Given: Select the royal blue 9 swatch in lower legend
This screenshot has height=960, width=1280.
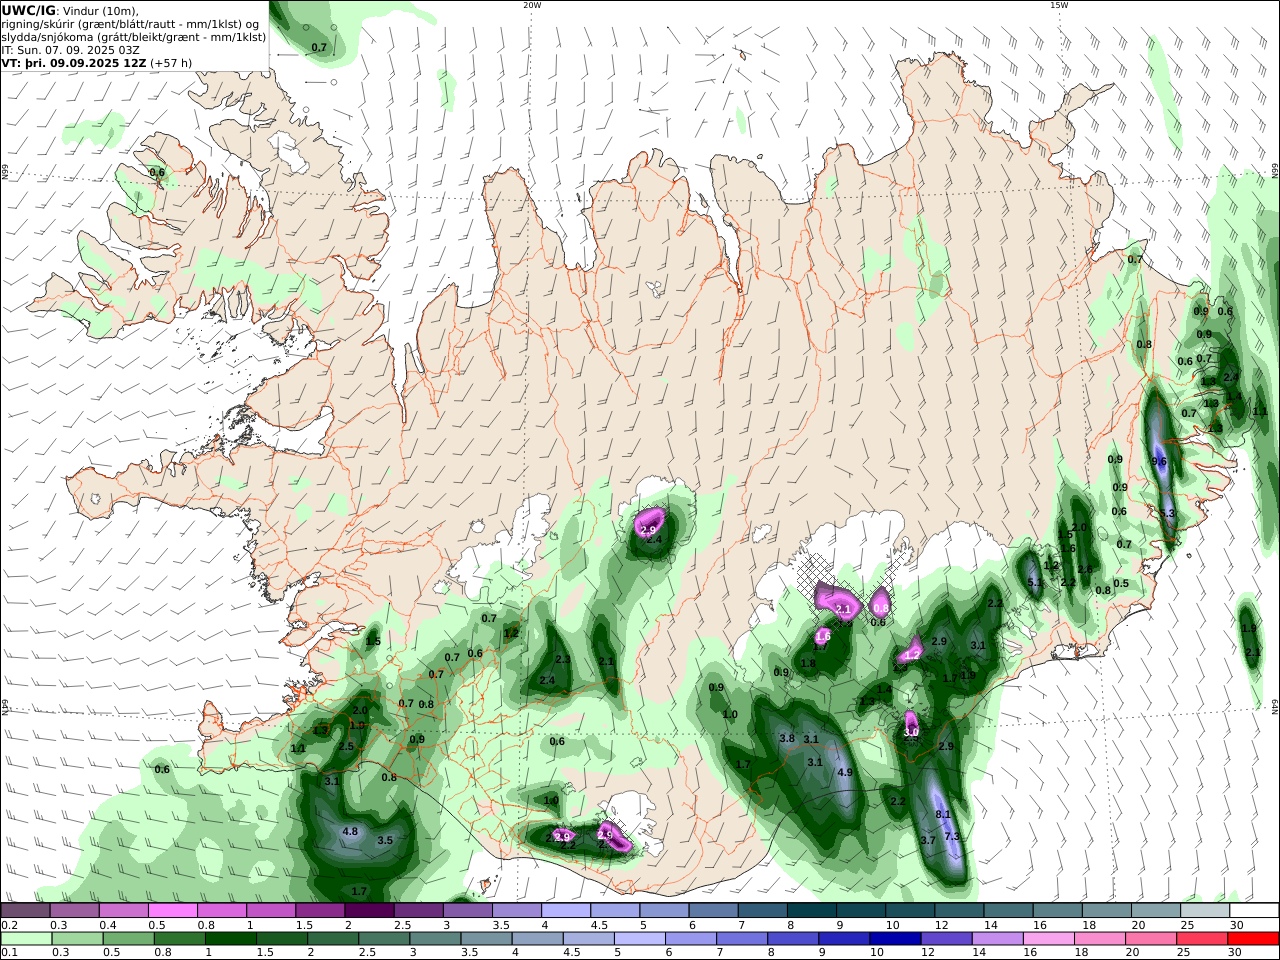Looking at the screenshot, I should pos(844,938).
